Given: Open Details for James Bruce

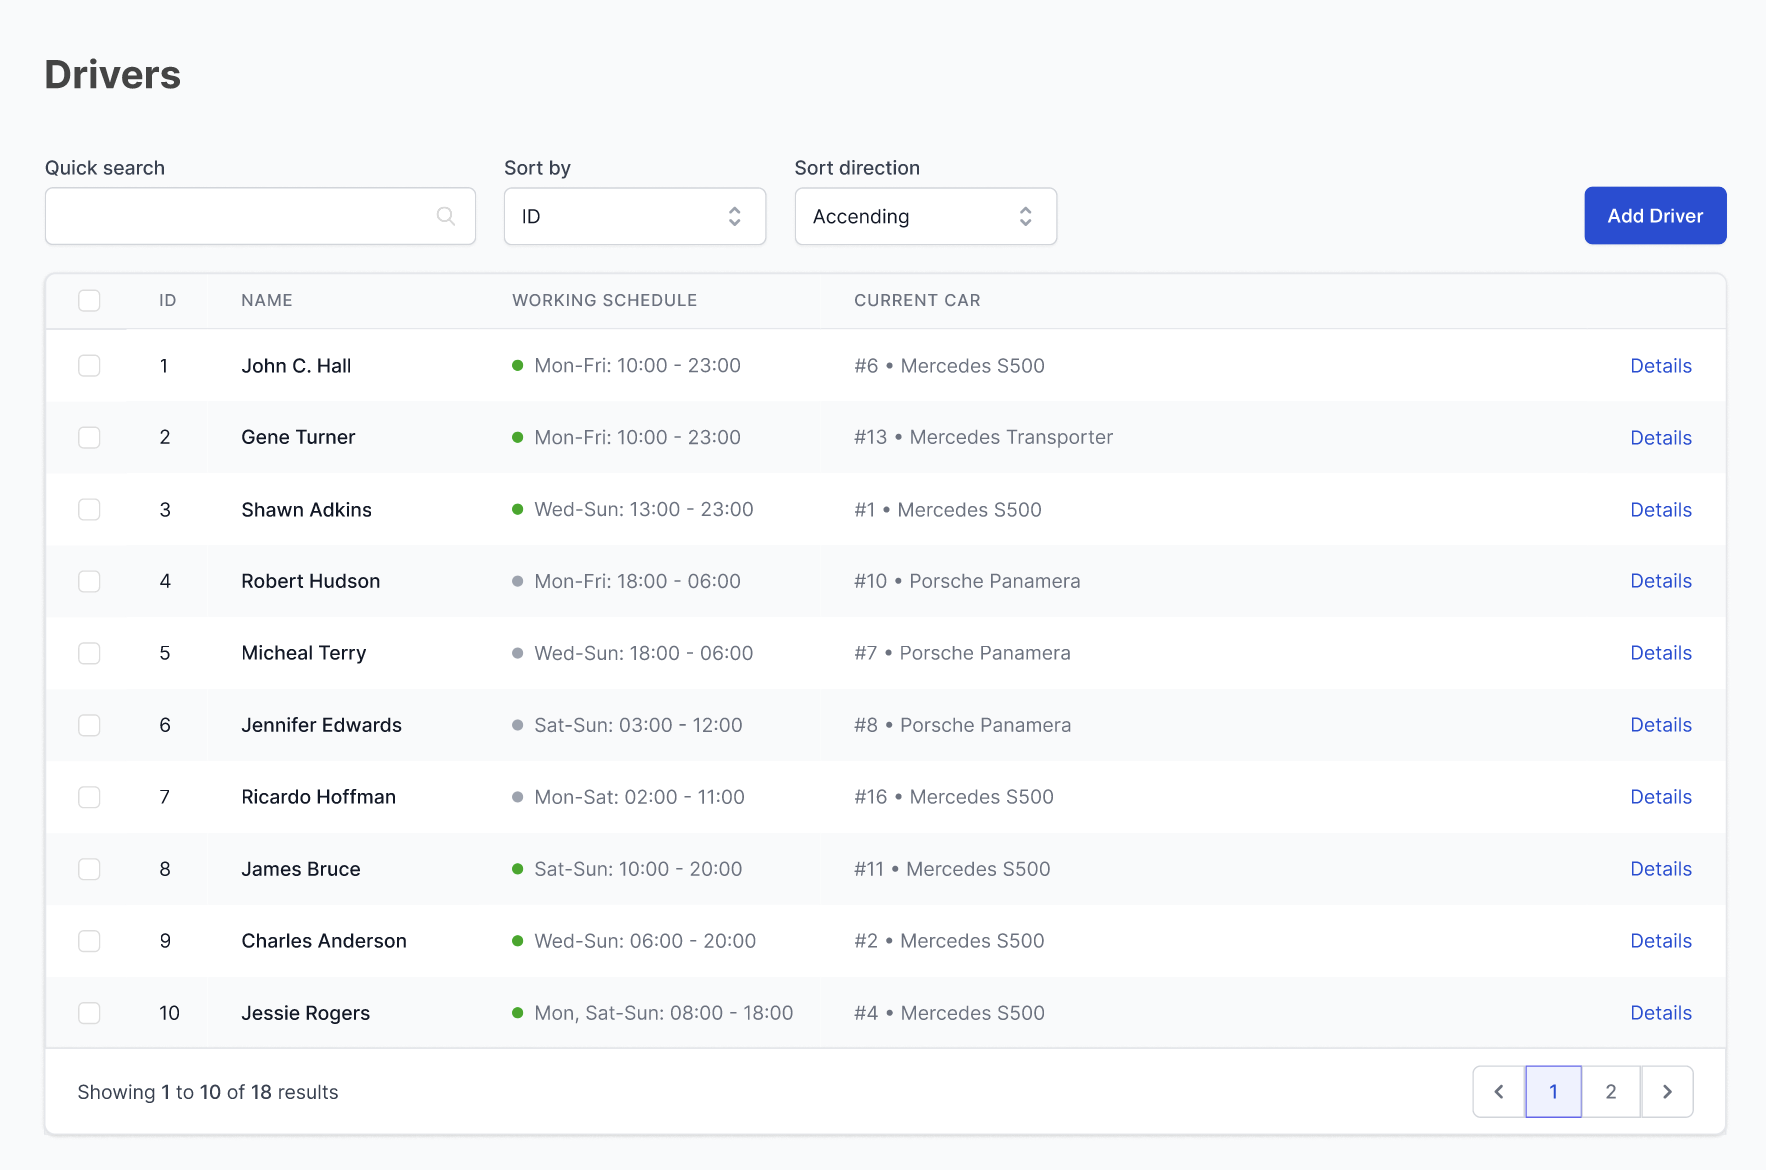Looking at the screenshot, I should [x=1661, y=869].
